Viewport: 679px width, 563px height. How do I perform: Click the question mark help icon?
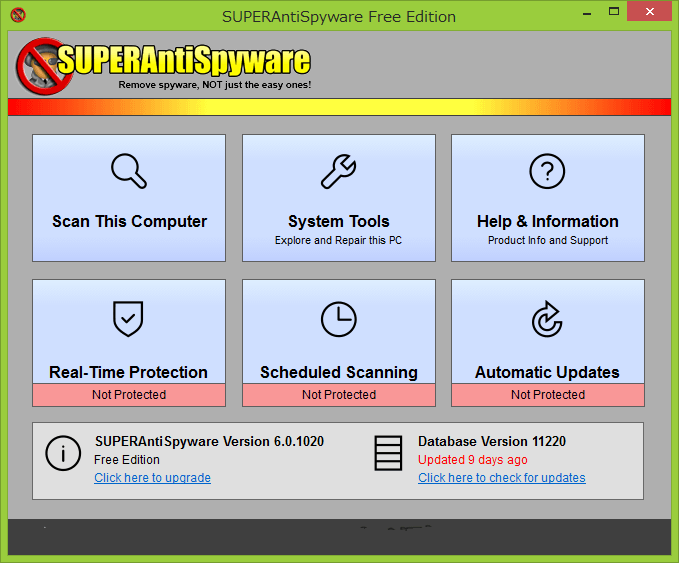tap(547, 171)
